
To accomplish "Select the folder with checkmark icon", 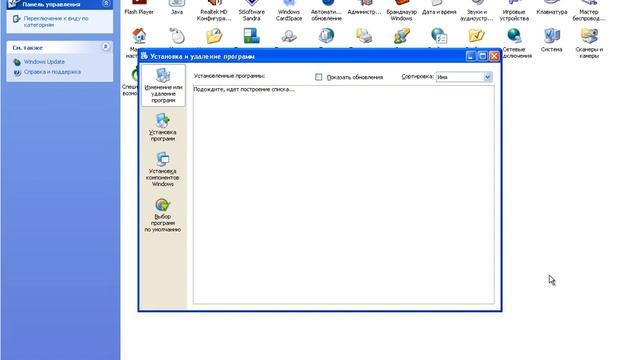I will (x=476, y=36).
